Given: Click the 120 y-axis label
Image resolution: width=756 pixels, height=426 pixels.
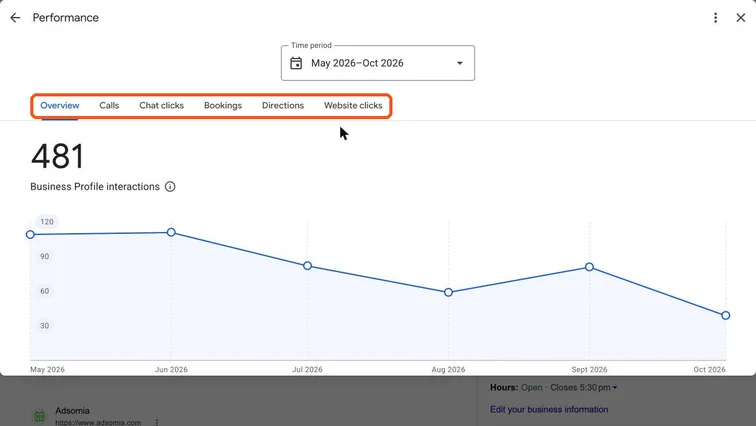Looking at the screenshot, I should pos(47,222).
